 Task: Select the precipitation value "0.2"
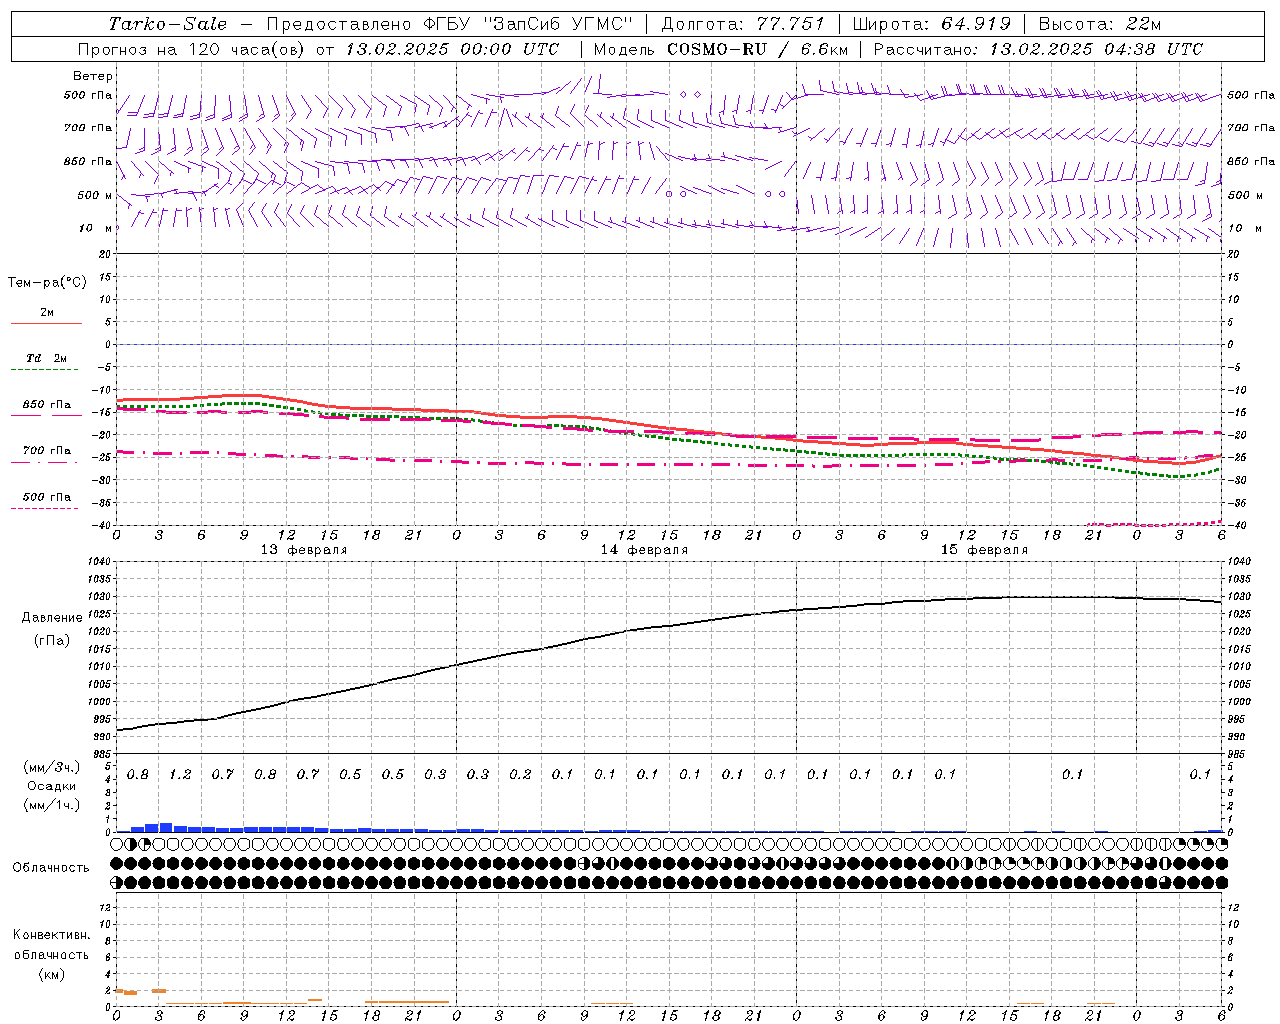tap(520, 775)
